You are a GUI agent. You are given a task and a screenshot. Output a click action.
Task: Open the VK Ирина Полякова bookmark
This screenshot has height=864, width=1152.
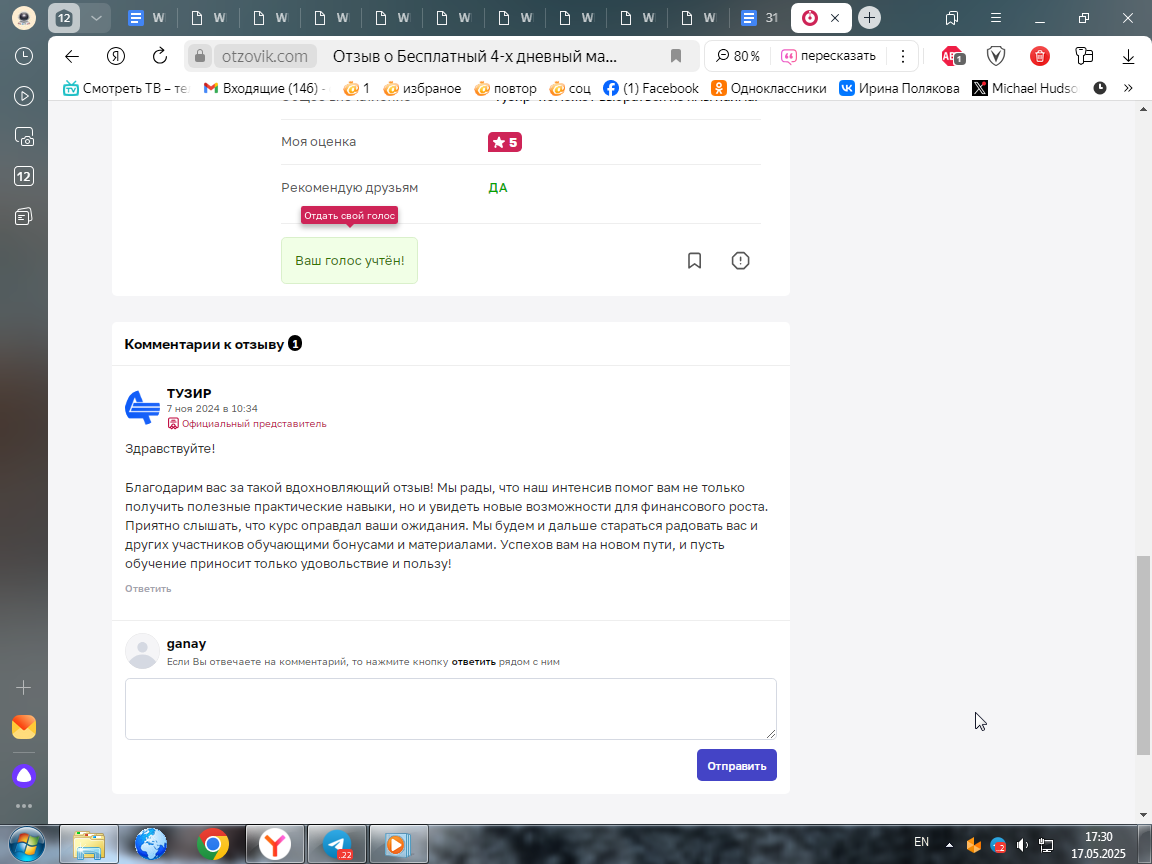click(x=899, y=88)
